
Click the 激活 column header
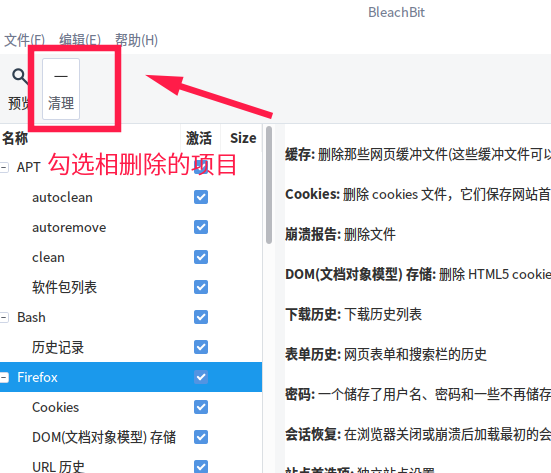click(199, 138)
